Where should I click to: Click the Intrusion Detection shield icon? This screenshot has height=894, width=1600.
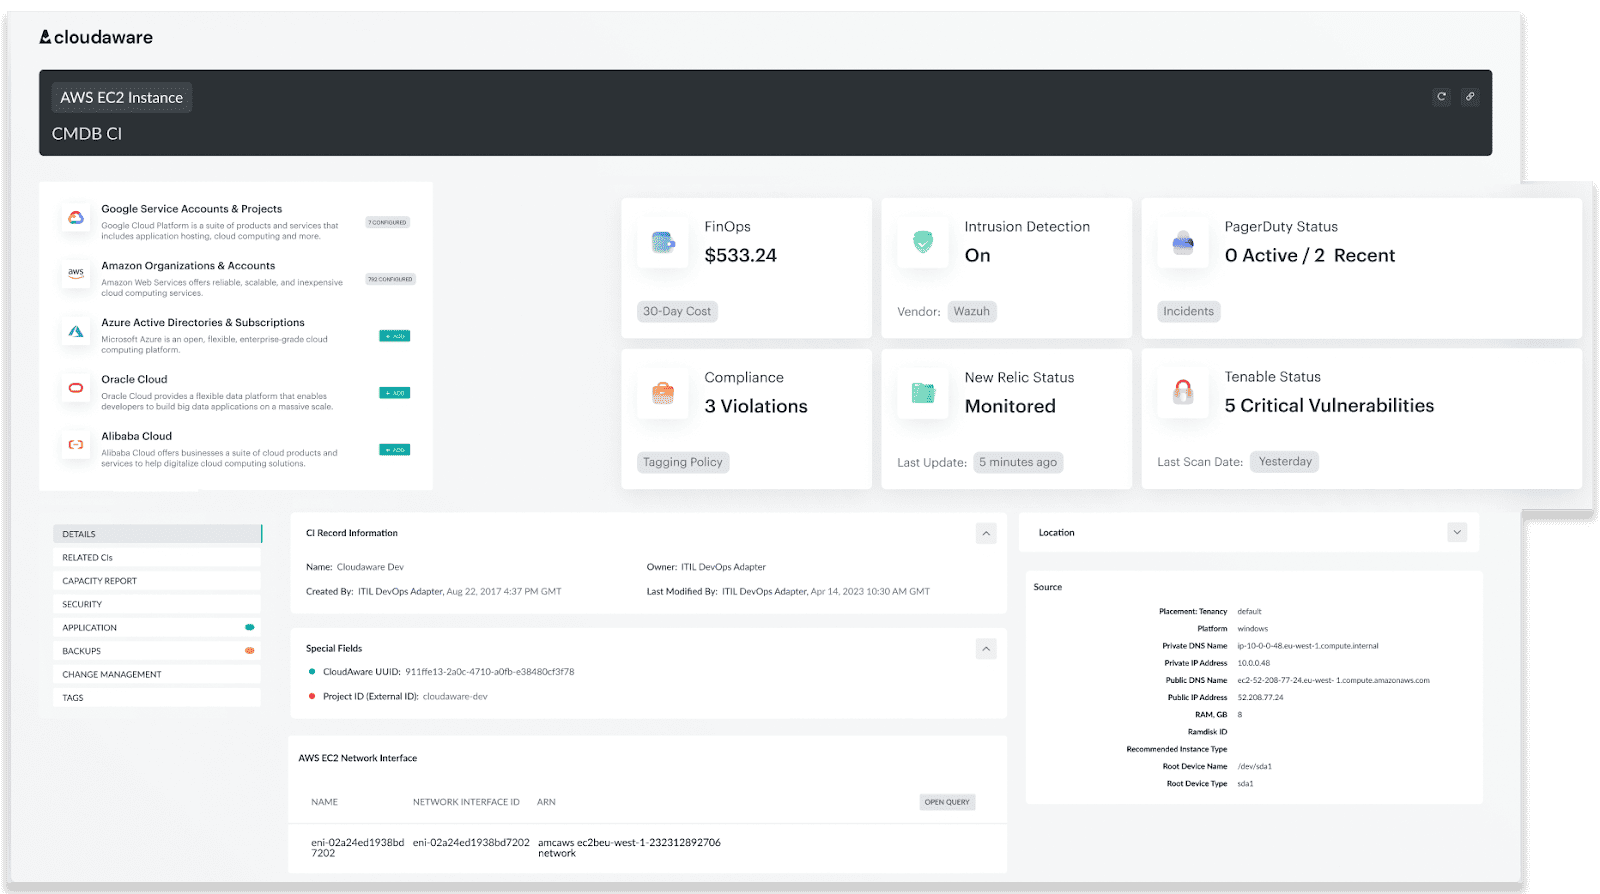[923, 242]
